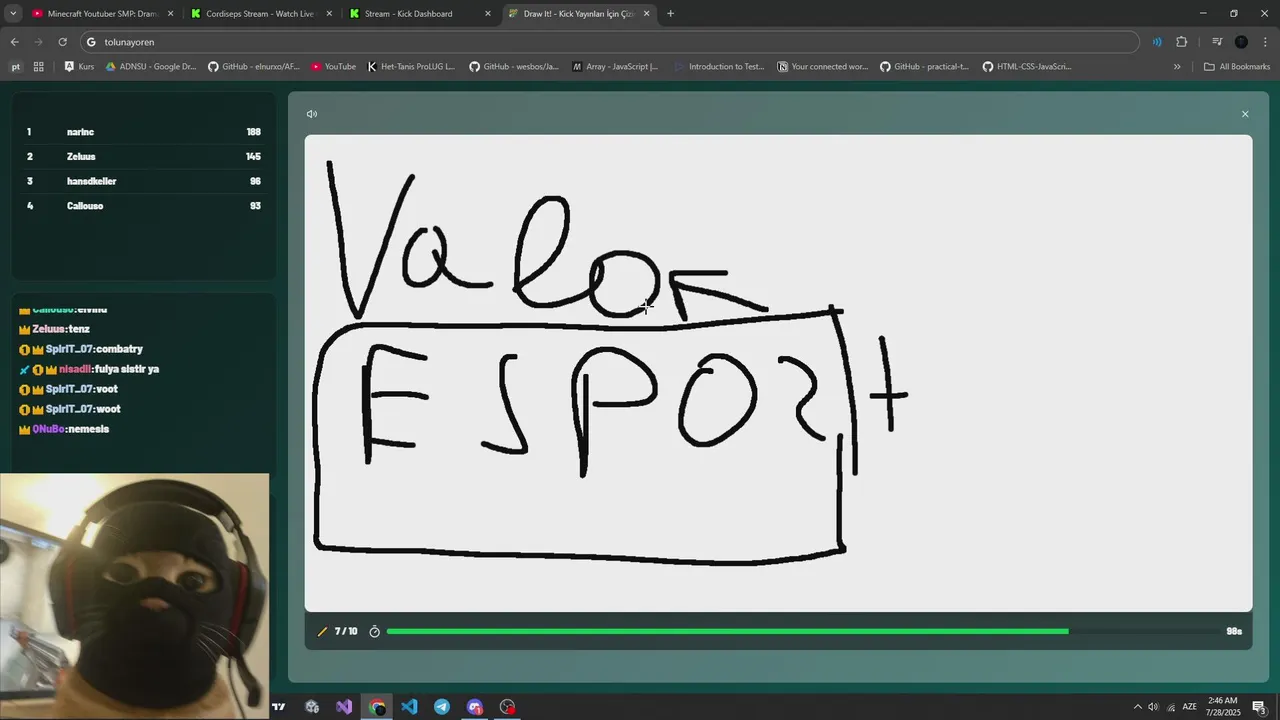Go back with the browser back arrow
The width and height of the screenshot is (1280, 720).
click(14, 42)
